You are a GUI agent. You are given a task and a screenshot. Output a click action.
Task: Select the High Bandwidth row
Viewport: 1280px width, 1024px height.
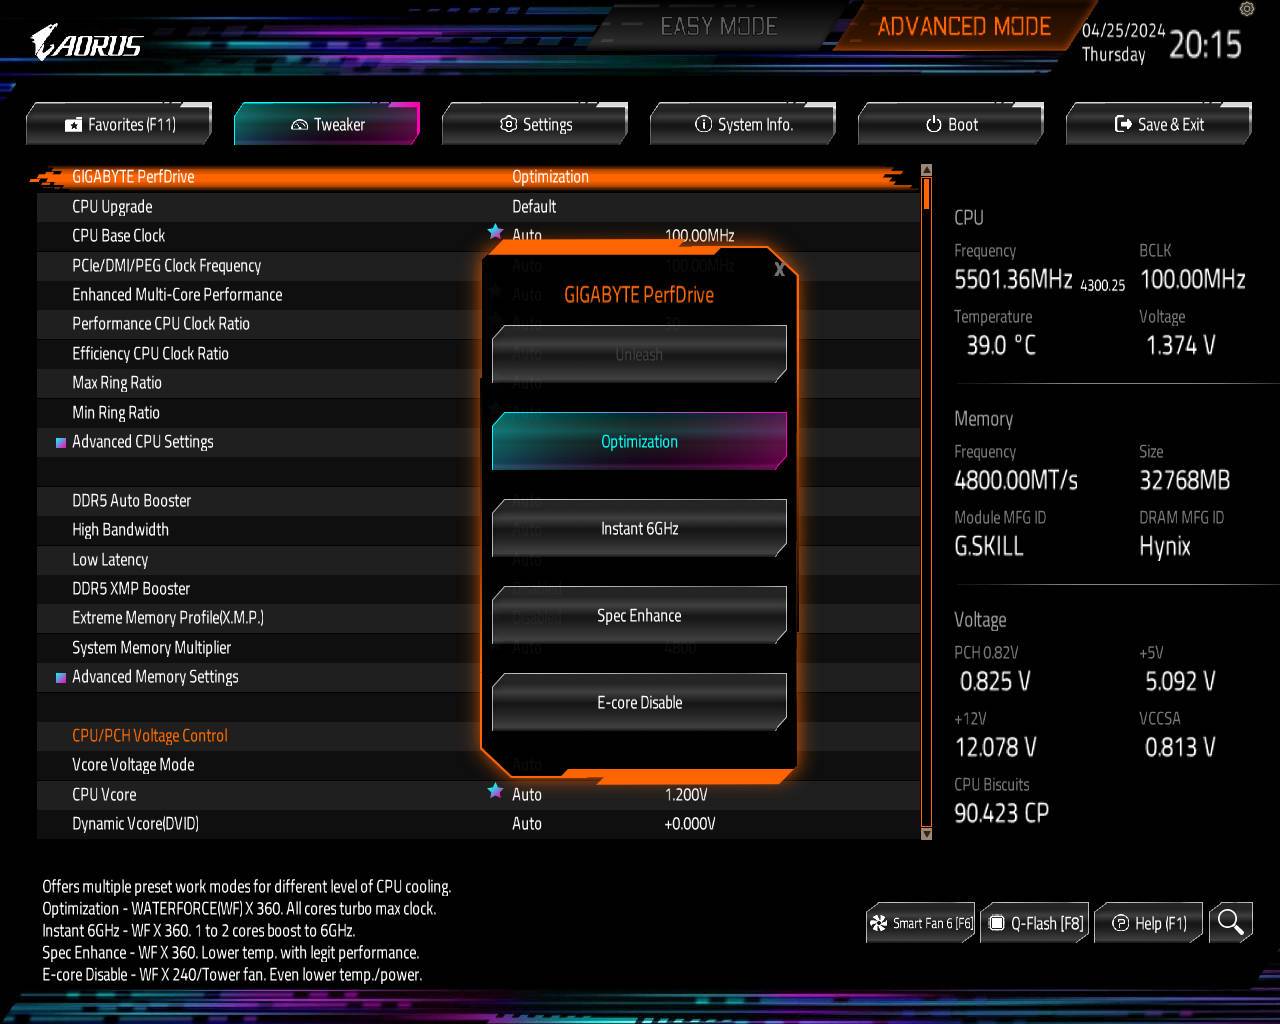478,530
